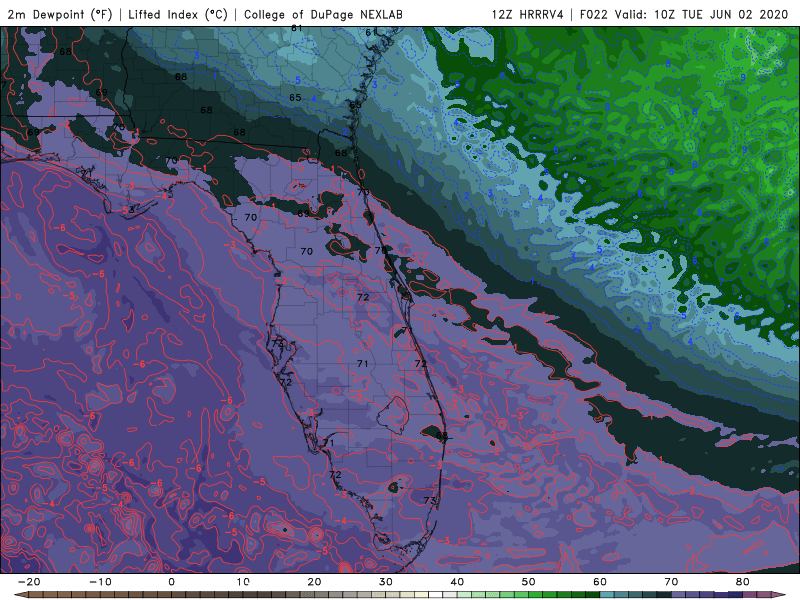This screenshot has height=600, width=800.
Task: Click the 80 label on the color scale
Action: (743, 582)
